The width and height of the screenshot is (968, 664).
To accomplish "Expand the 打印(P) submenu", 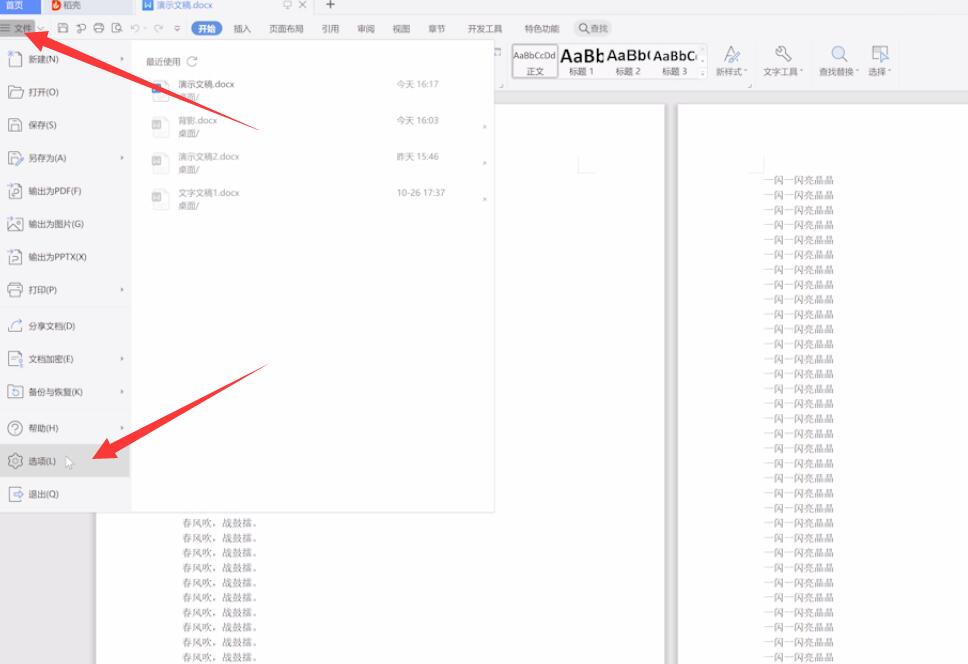I will 65,289.
